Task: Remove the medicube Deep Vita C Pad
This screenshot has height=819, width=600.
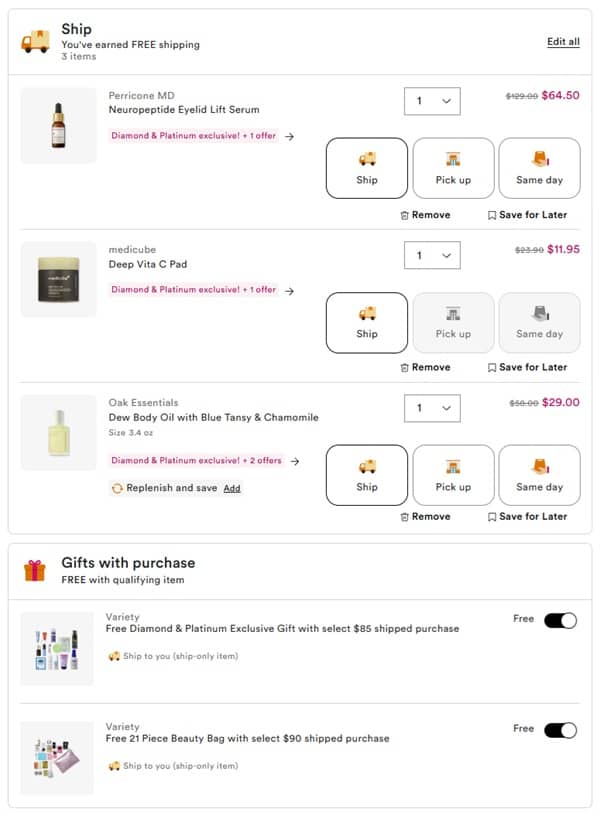Action: tap(425, 367)
